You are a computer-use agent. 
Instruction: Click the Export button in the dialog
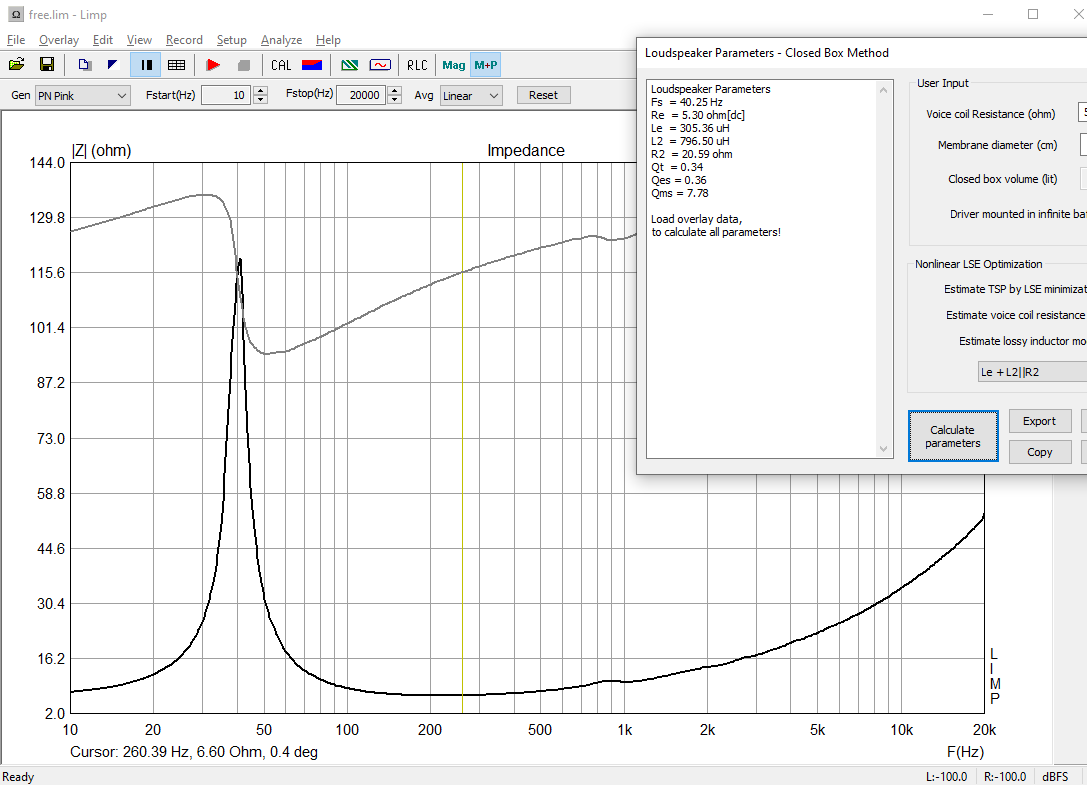pos(1039,421)
